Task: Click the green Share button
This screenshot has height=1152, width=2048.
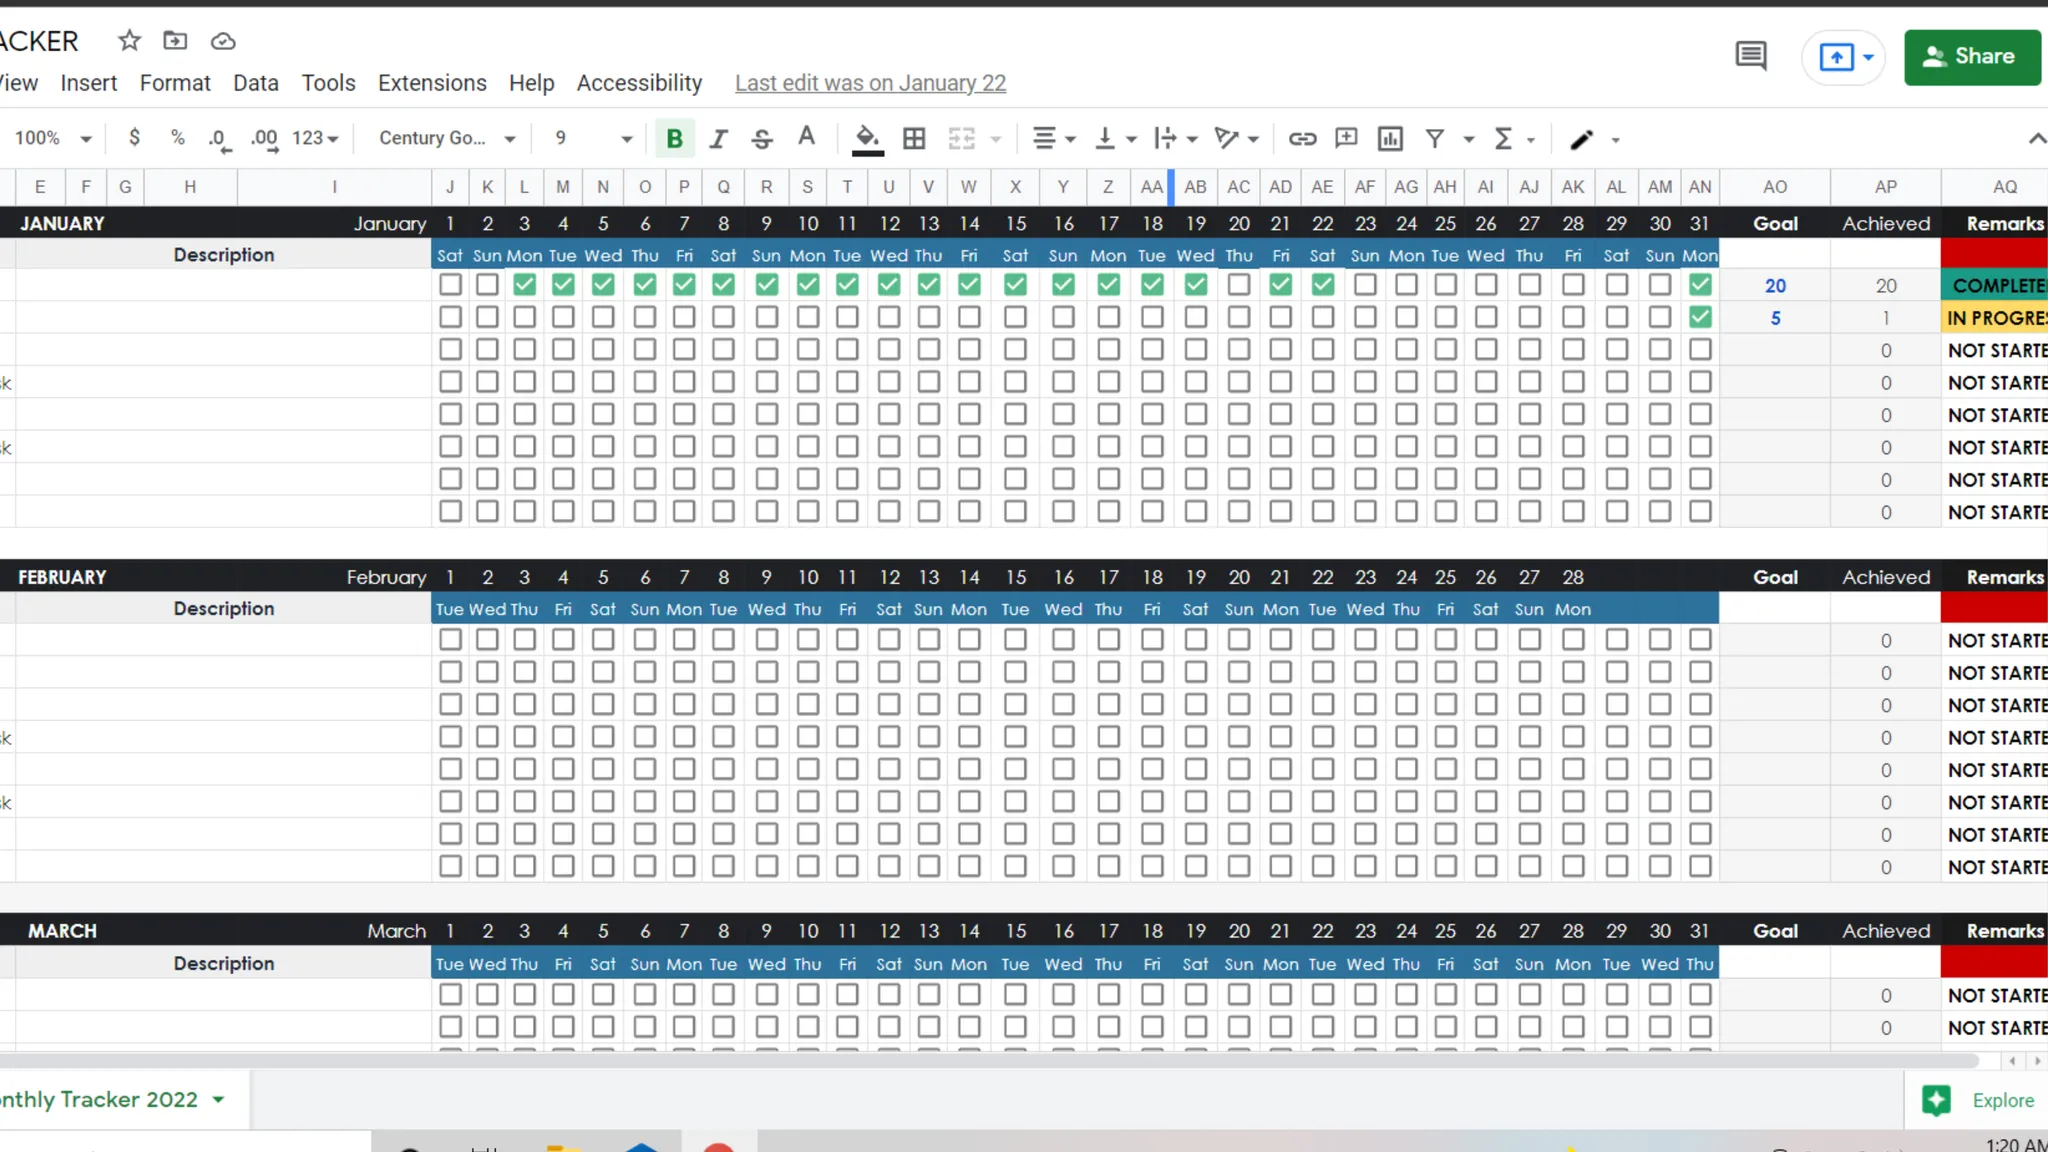Action: [x=1971, y=57]
